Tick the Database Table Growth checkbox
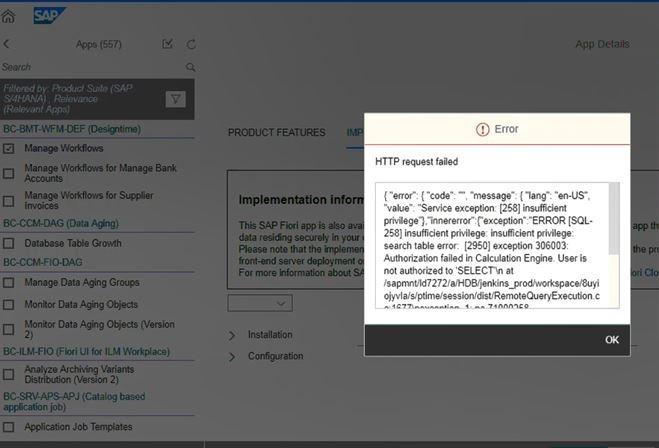659x448 pixels. pos(8,243)
